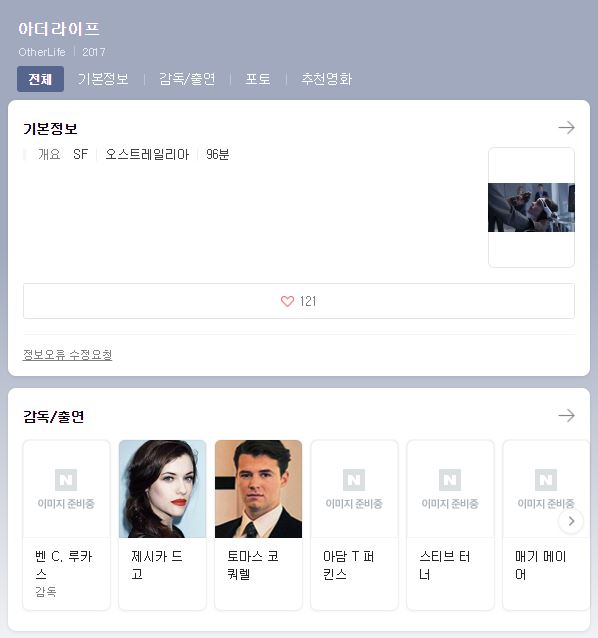Click the 아더라이프 movie title
Image resolution: width=598 pixels, height=638 pixels.
[x=59, y=29]
